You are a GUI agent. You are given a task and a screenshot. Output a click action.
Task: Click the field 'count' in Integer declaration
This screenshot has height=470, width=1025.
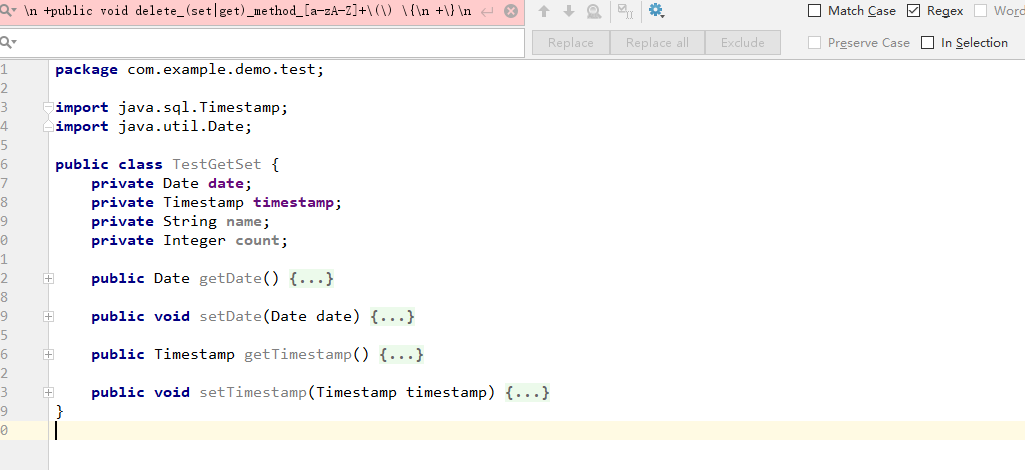258,240
